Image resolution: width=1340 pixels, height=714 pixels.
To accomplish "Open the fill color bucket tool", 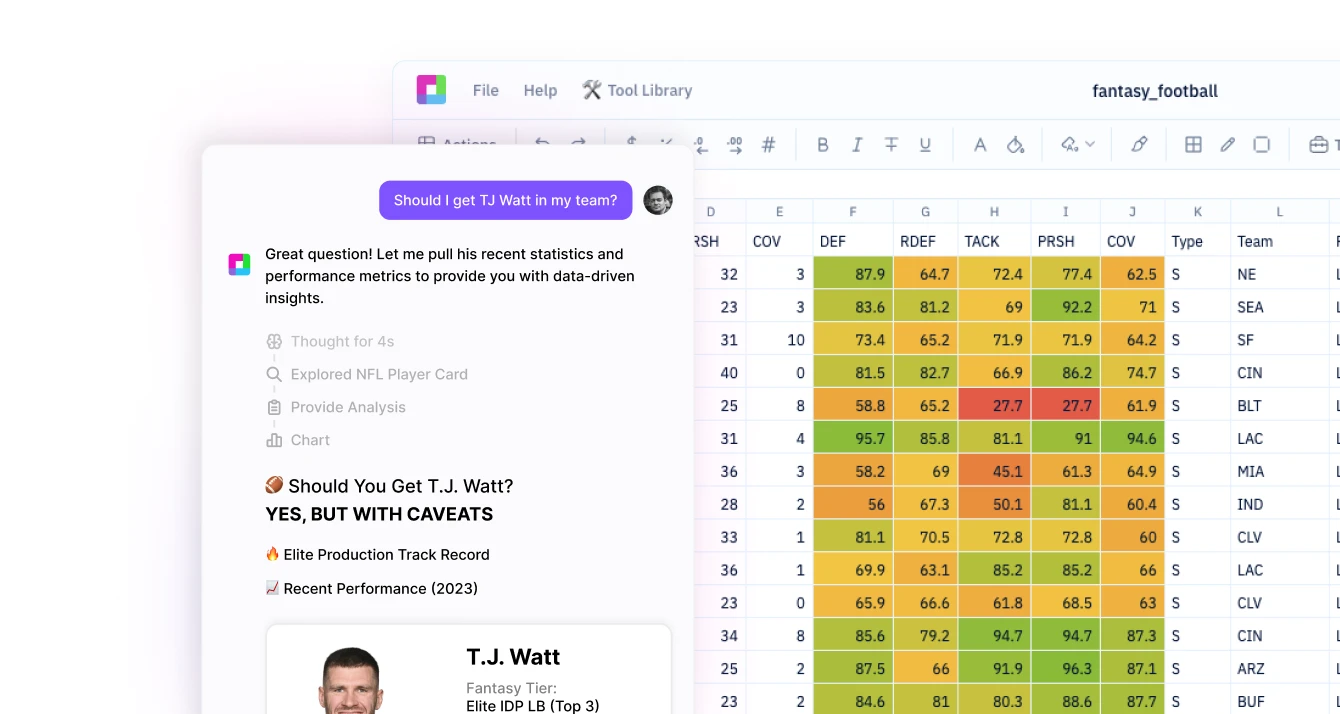I will pyautogui.click(x=1015, y=145).
